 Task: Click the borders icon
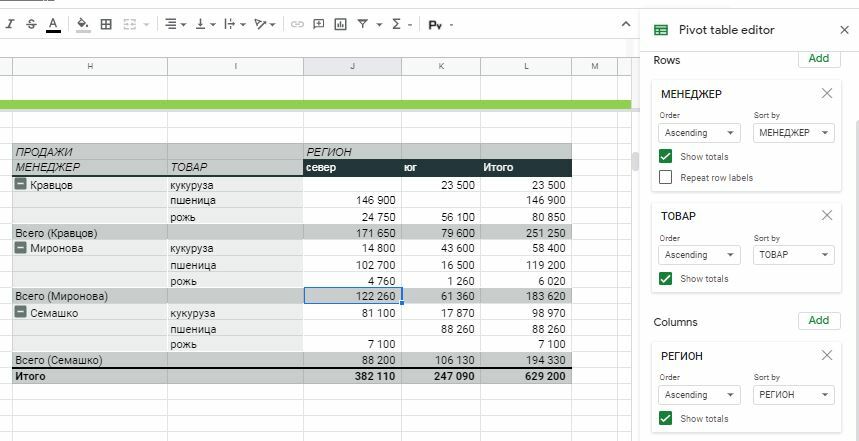(106, 24)
